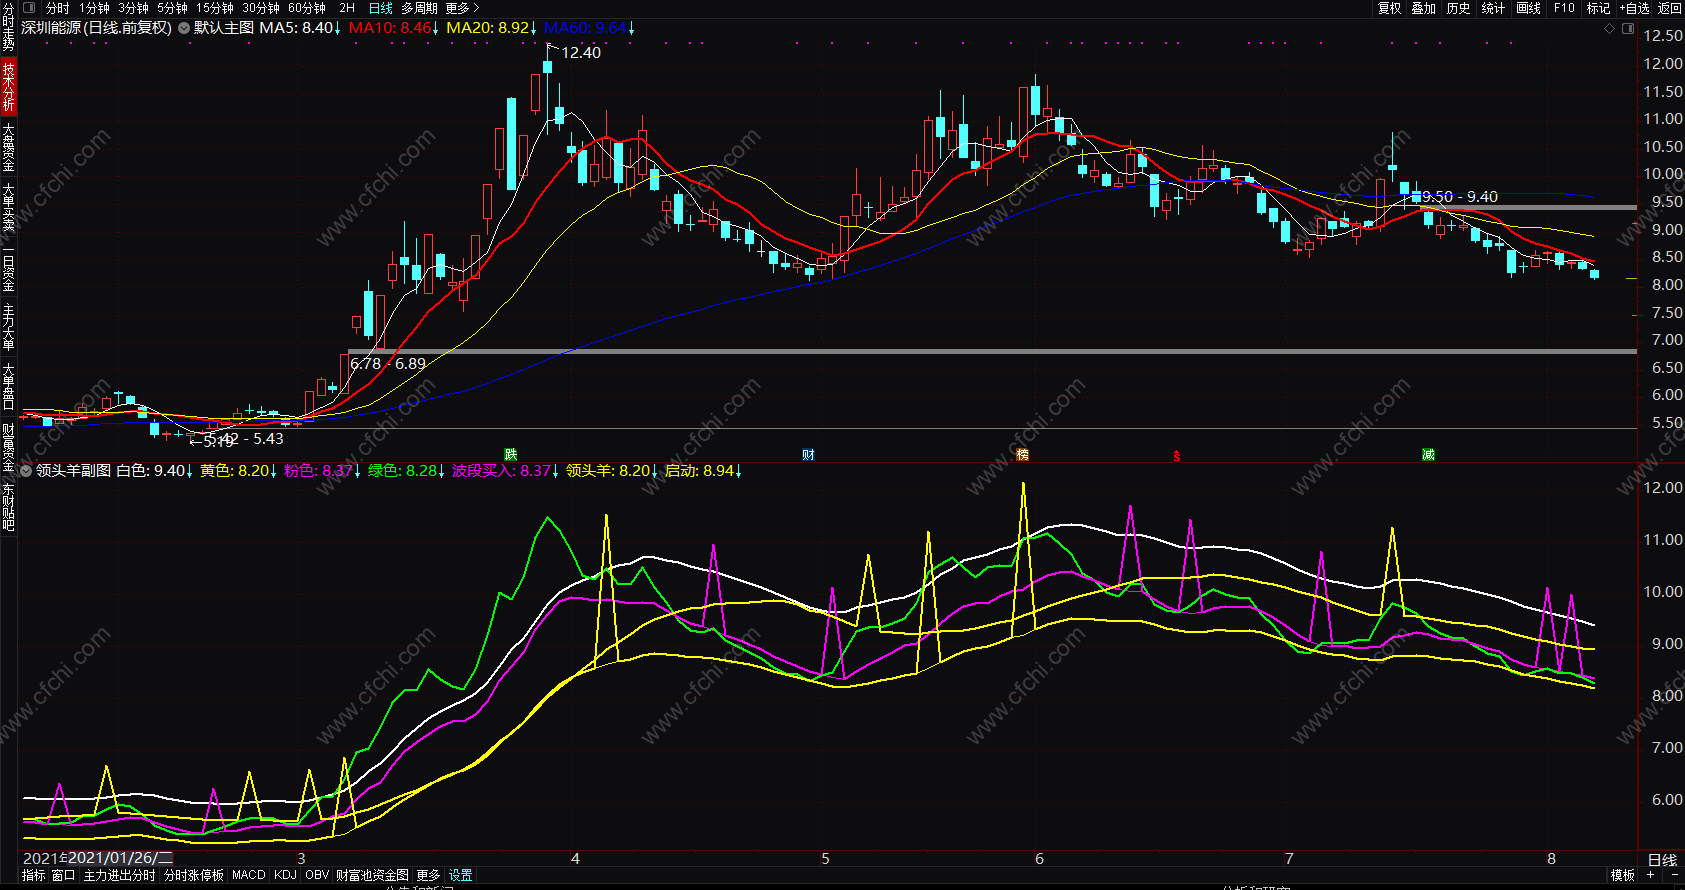Click the 返回 back button
1685x890 pixels.
click(x=1670, y=8)
